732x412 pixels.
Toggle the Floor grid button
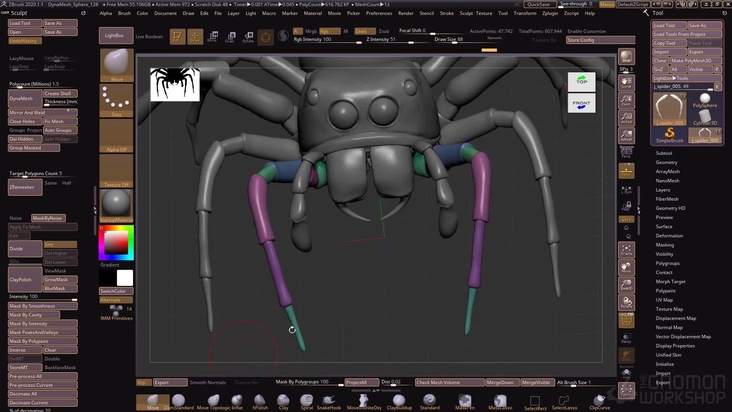[626, 171]
